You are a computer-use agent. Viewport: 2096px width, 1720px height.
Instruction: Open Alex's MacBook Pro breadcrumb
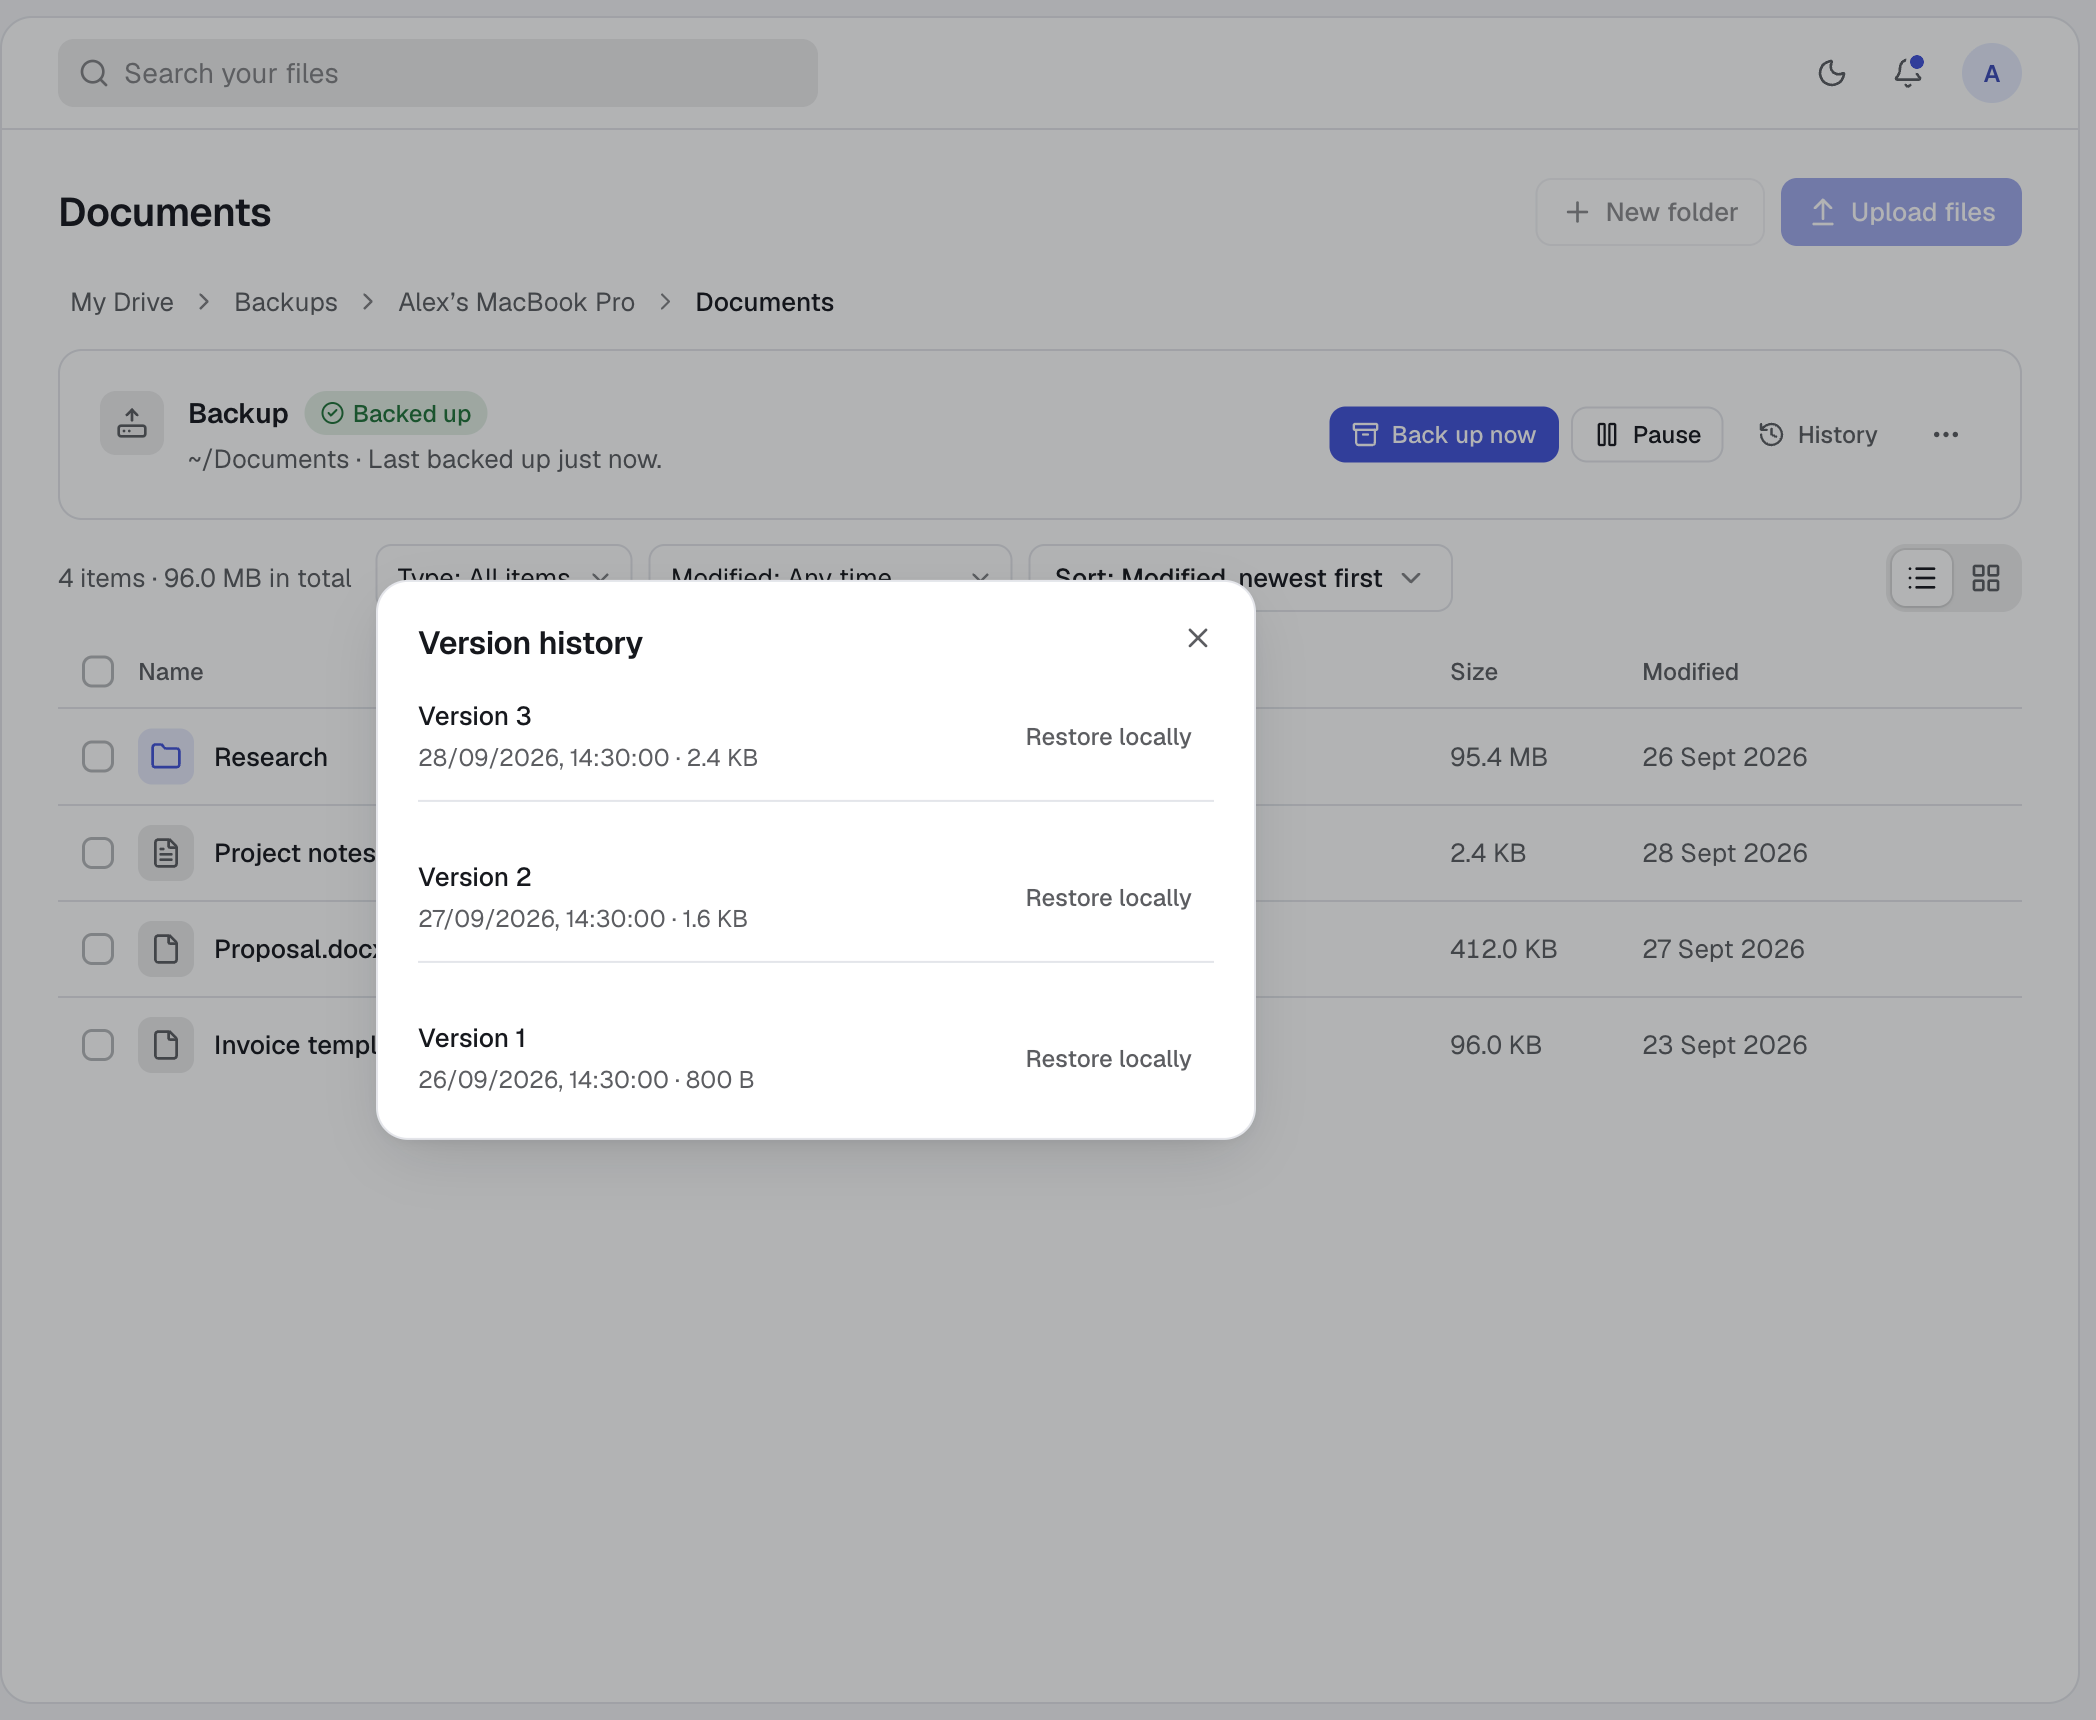[x=516, y=302]
